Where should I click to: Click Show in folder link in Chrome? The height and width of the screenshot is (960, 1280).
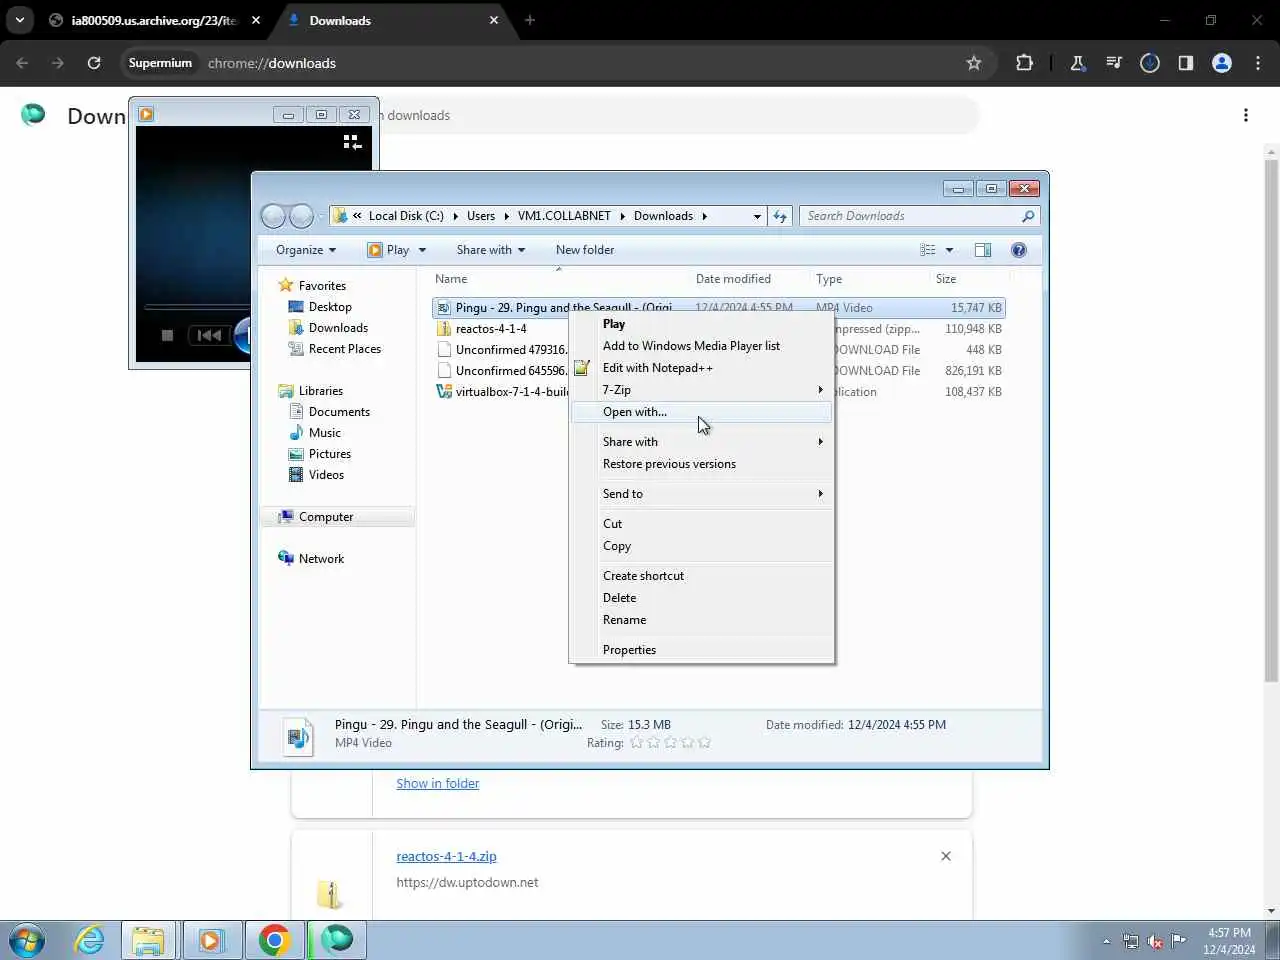438,784
